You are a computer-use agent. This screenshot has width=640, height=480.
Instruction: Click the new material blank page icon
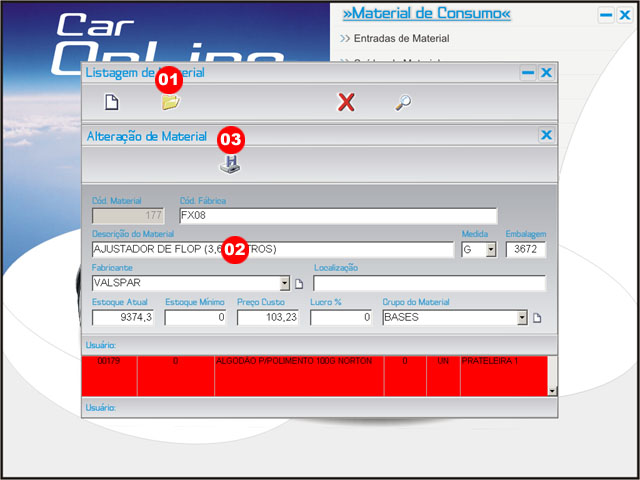point(113,102)
